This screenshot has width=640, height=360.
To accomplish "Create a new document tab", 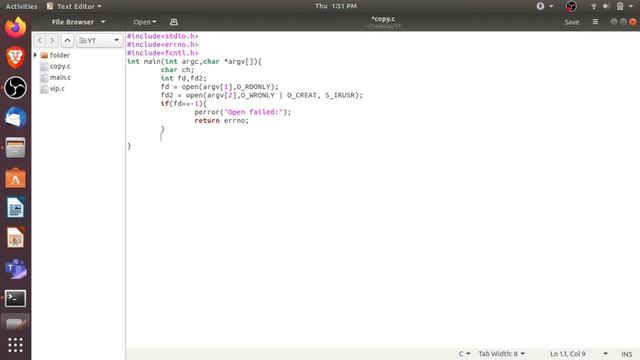I will coord(173,22).
